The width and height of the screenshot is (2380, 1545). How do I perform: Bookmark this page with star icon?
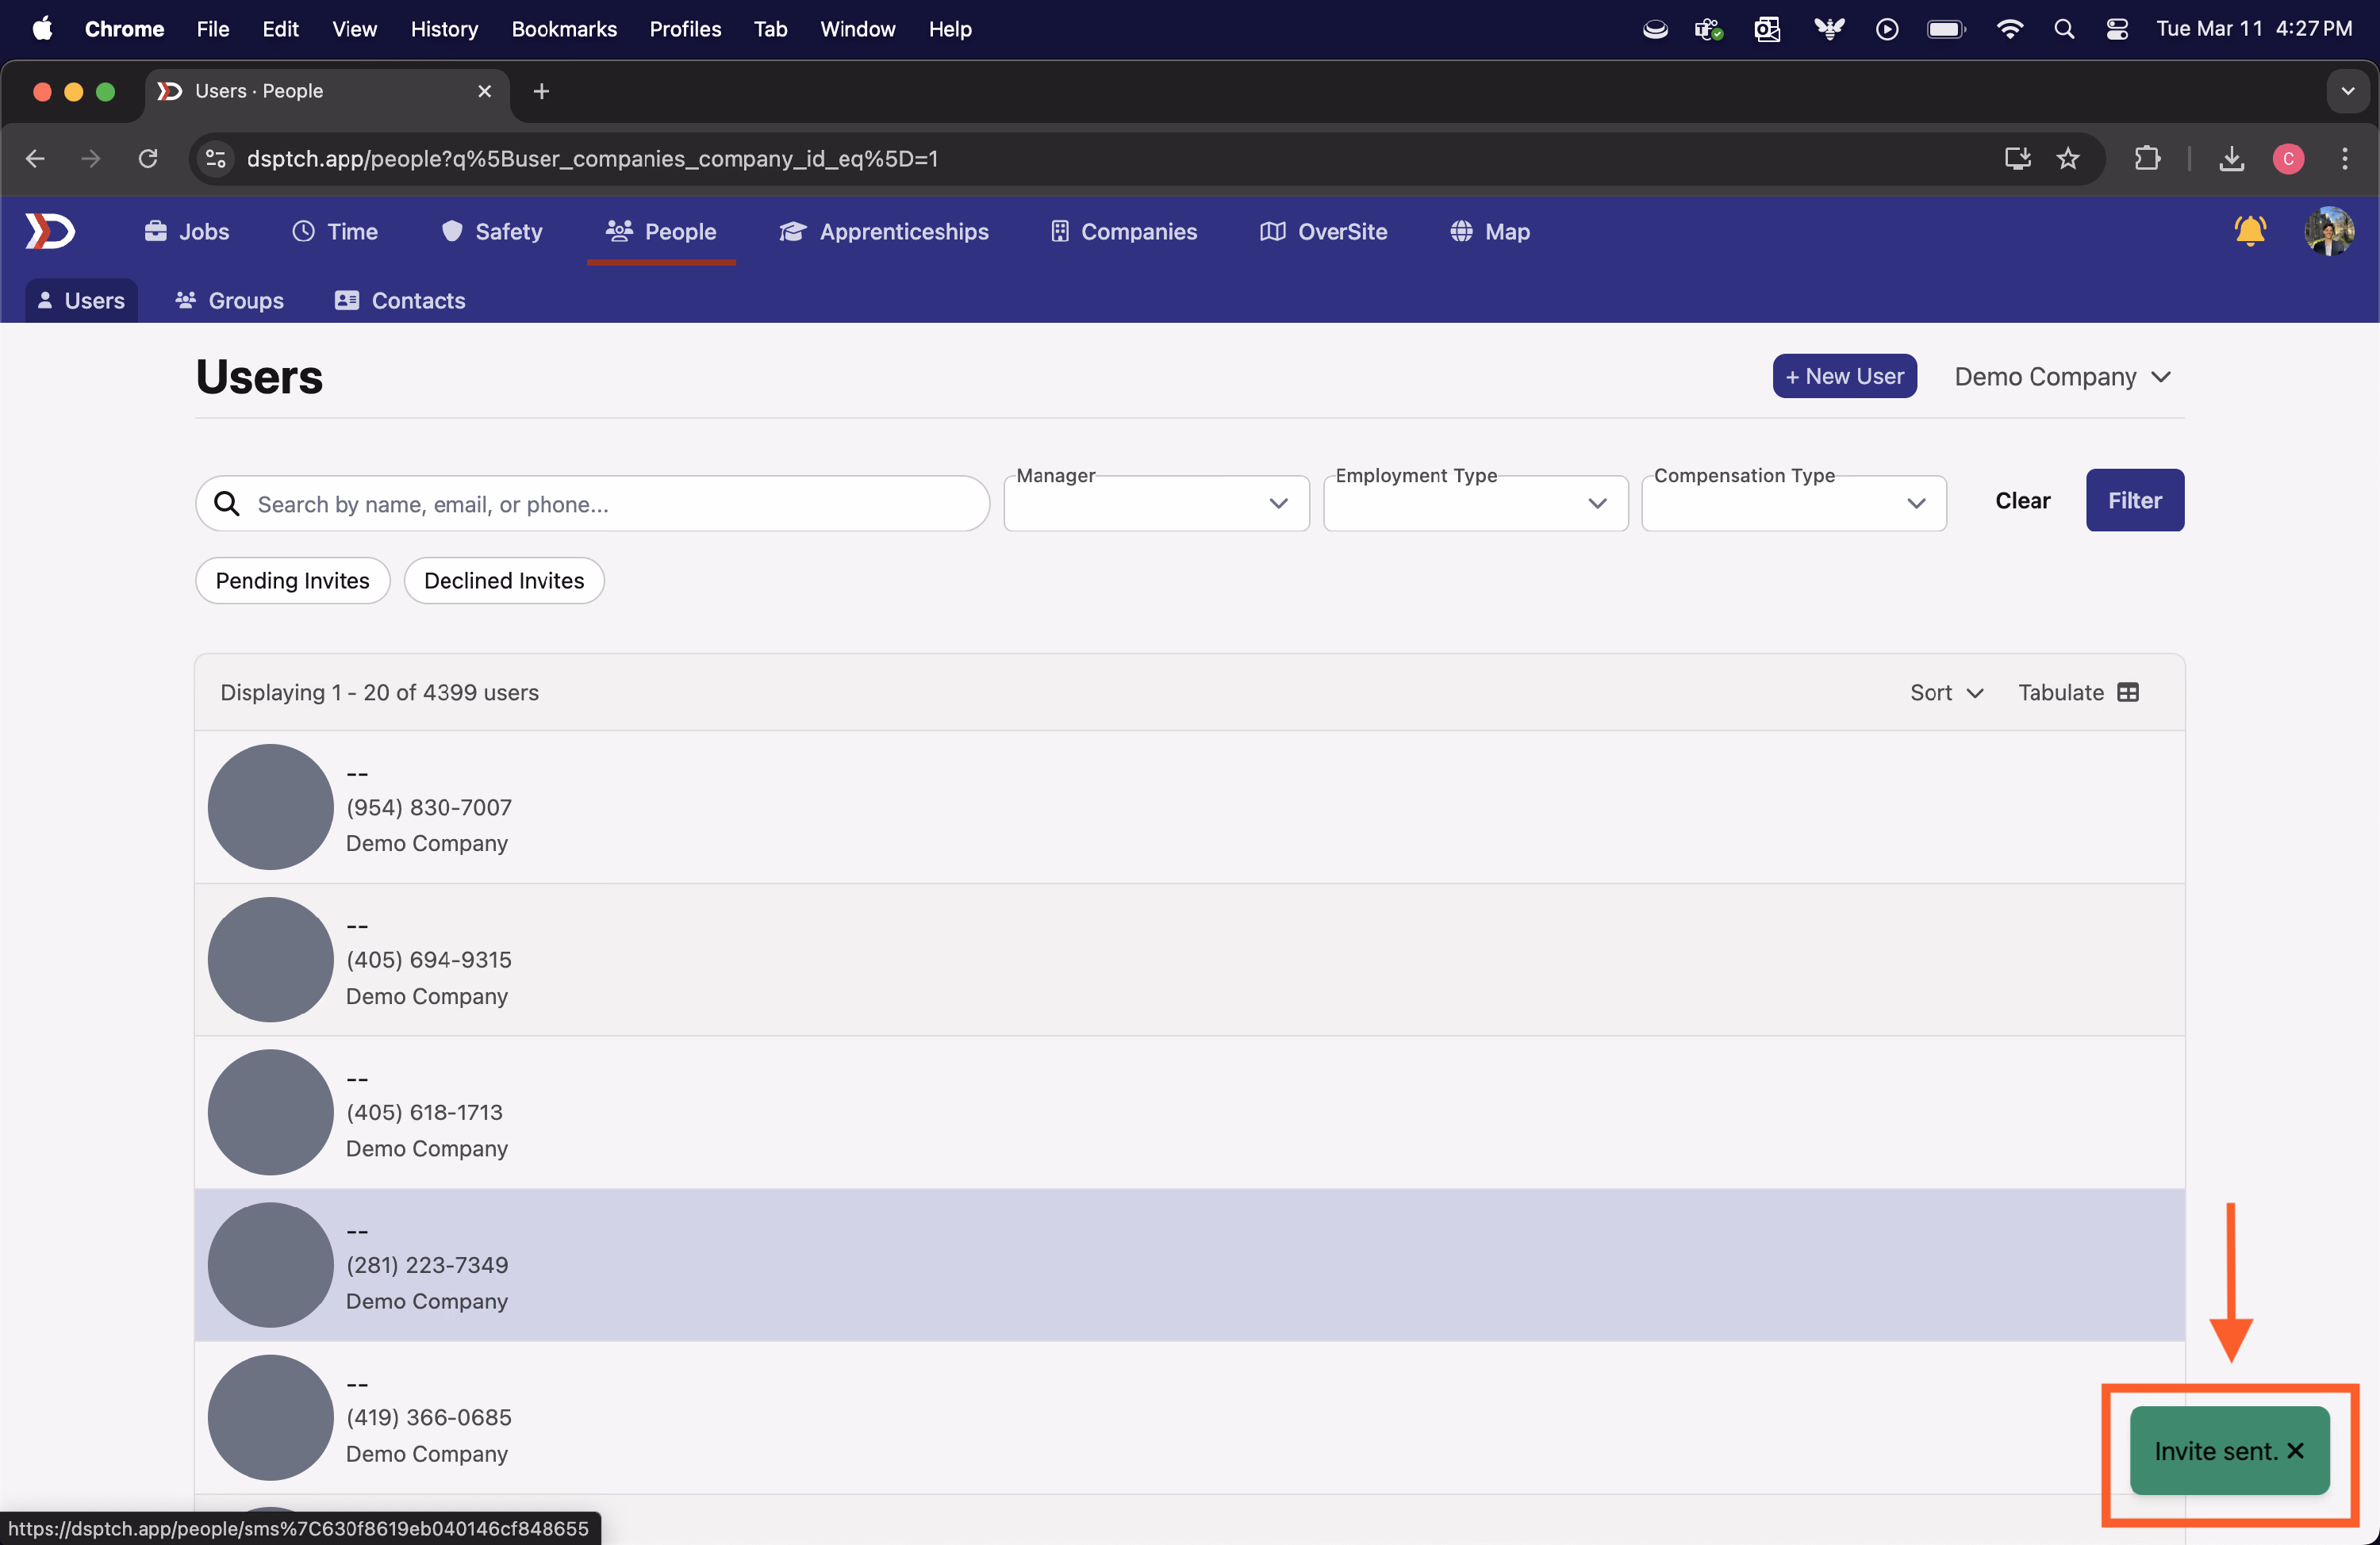coord(2068,158)
